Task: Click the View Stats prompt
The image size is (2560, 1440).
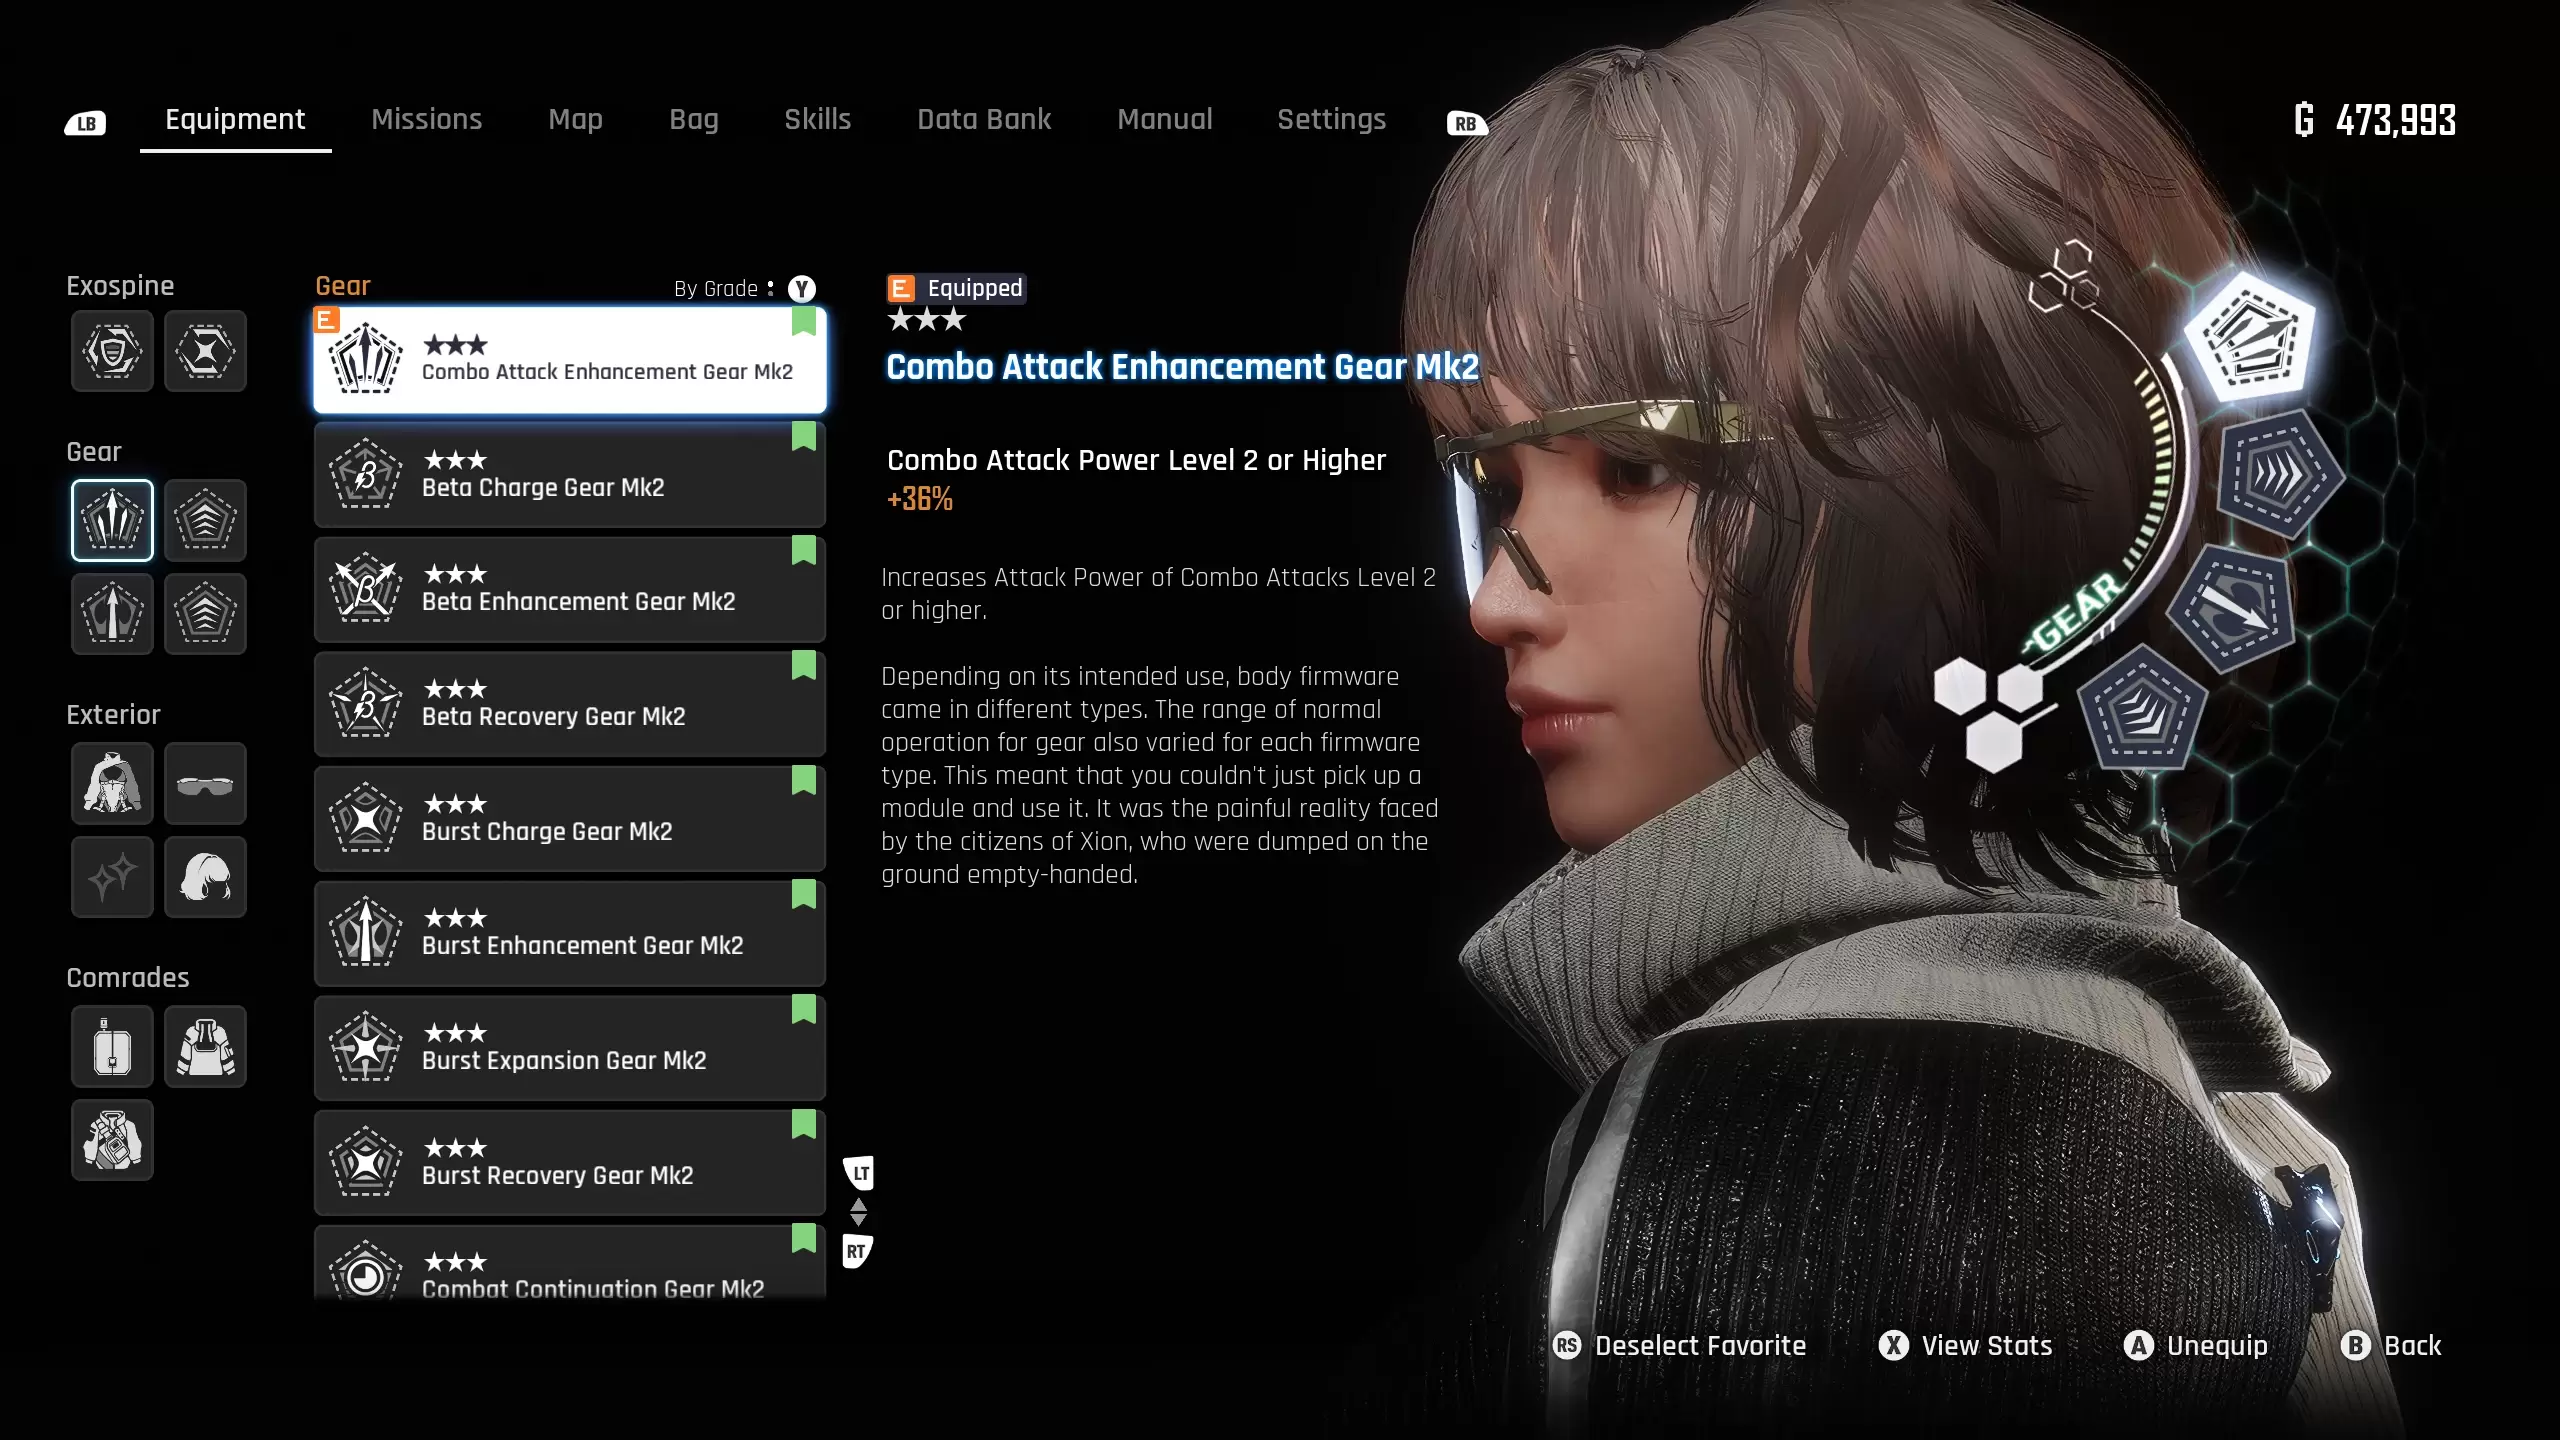Action: click(x=1965, y=1346)
